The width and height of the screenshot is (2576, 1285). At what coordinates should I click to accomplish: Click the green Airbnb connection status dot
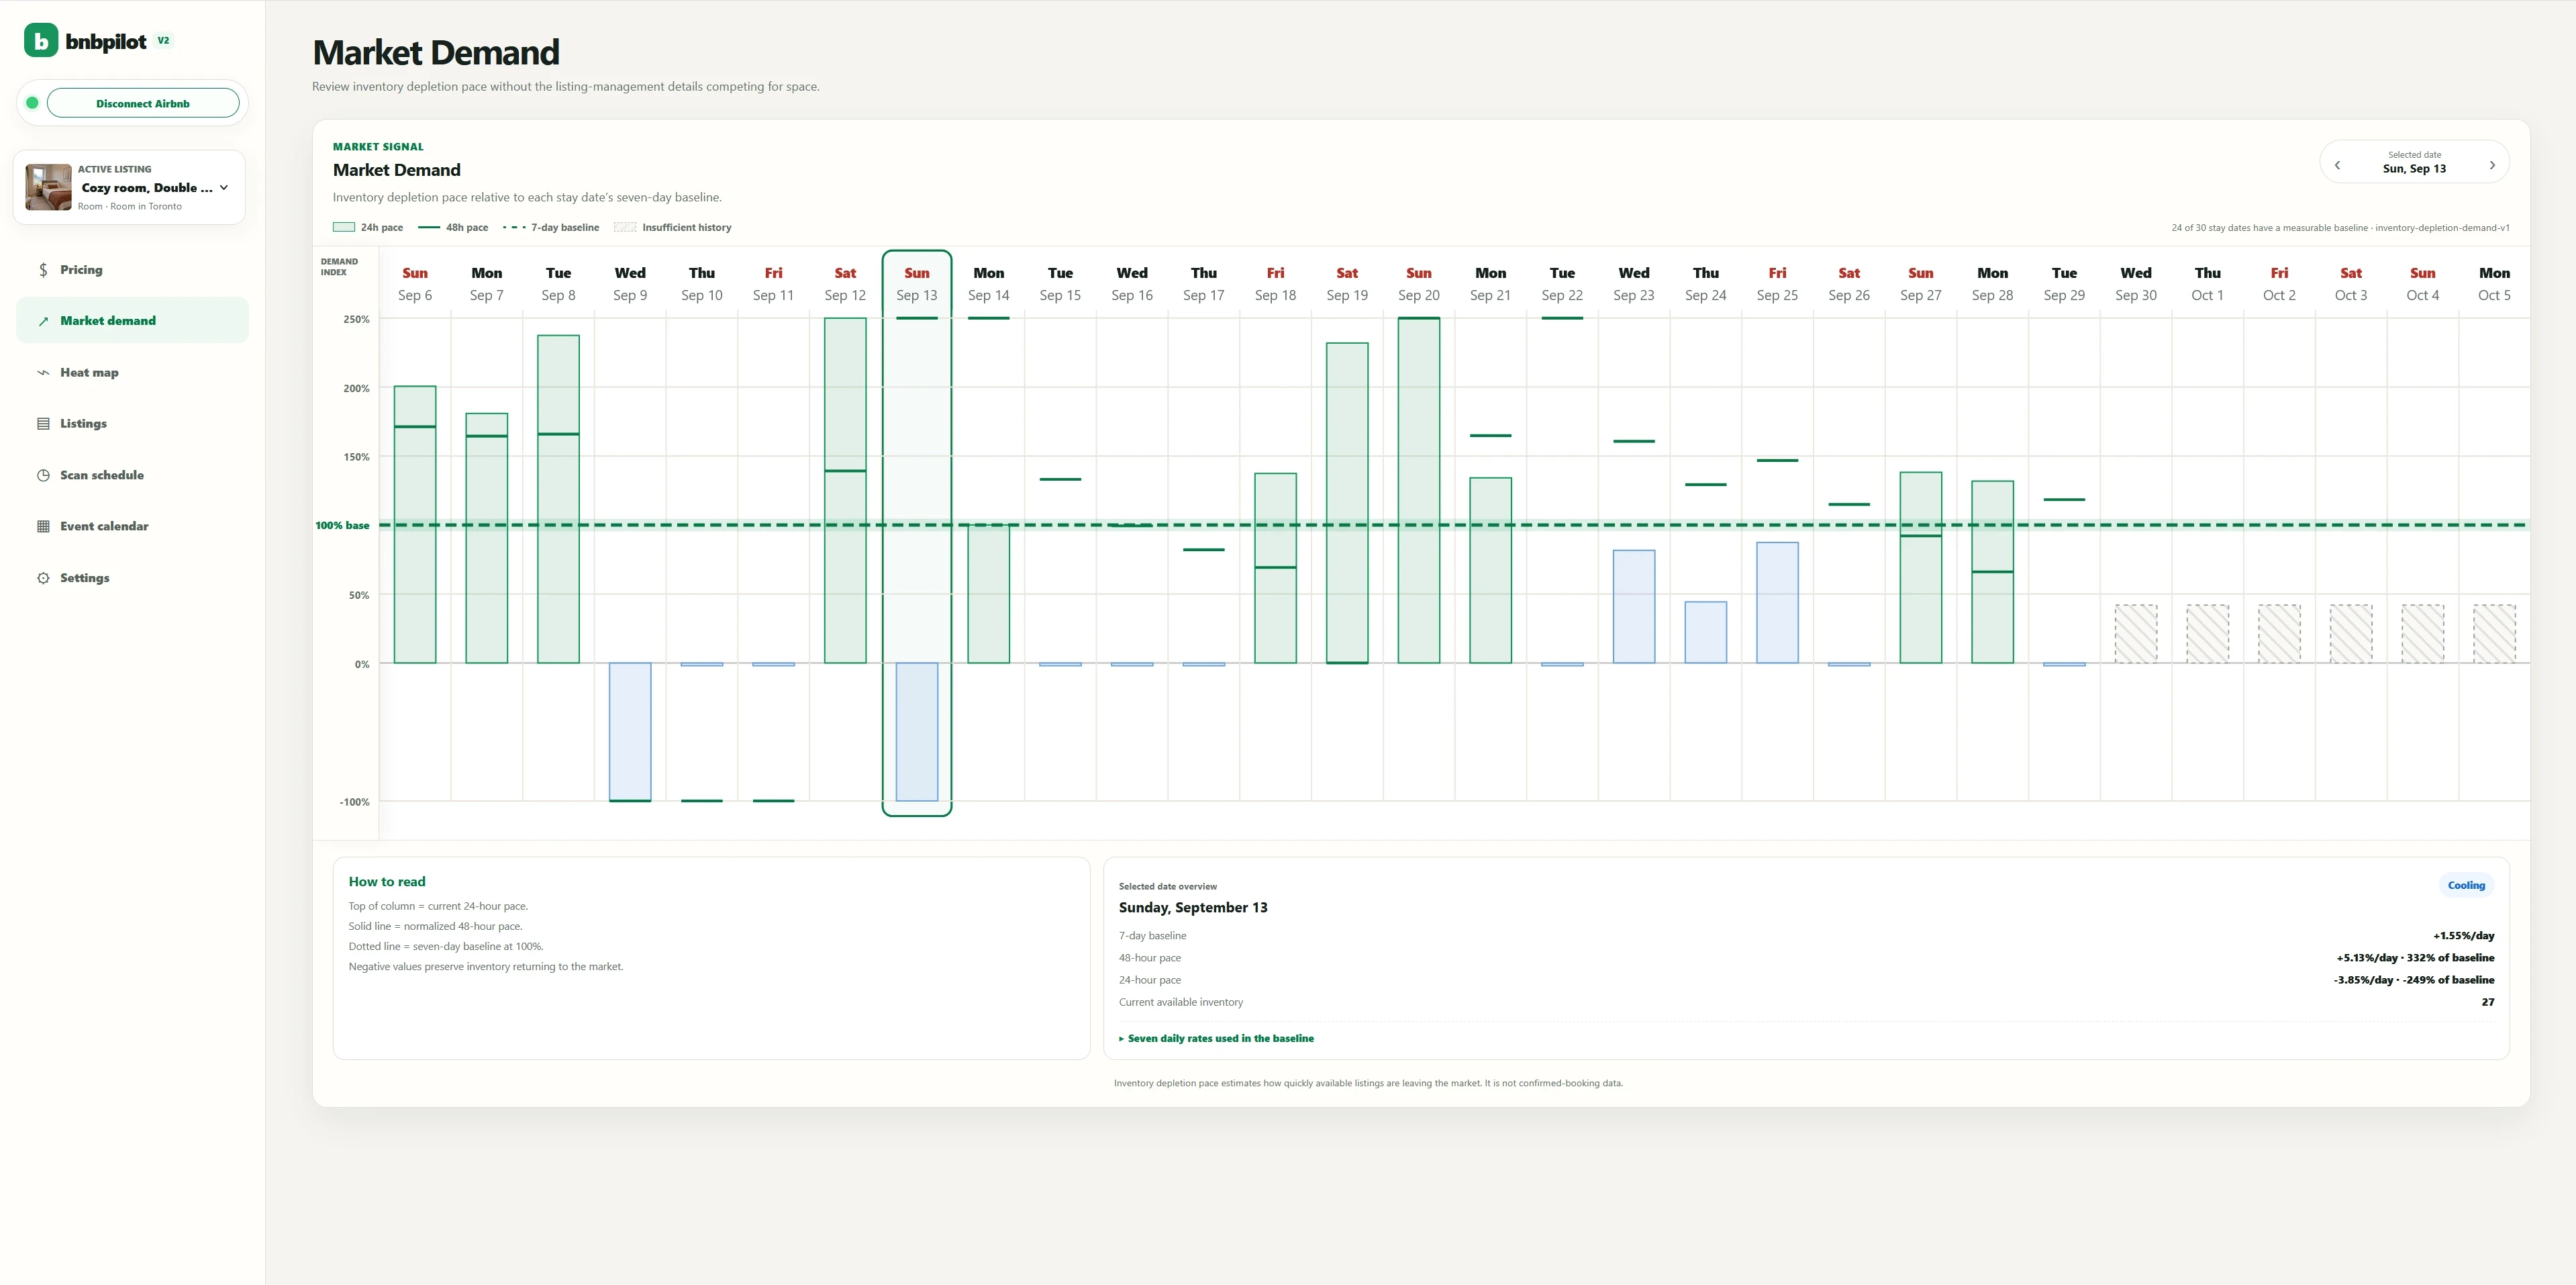32,103
